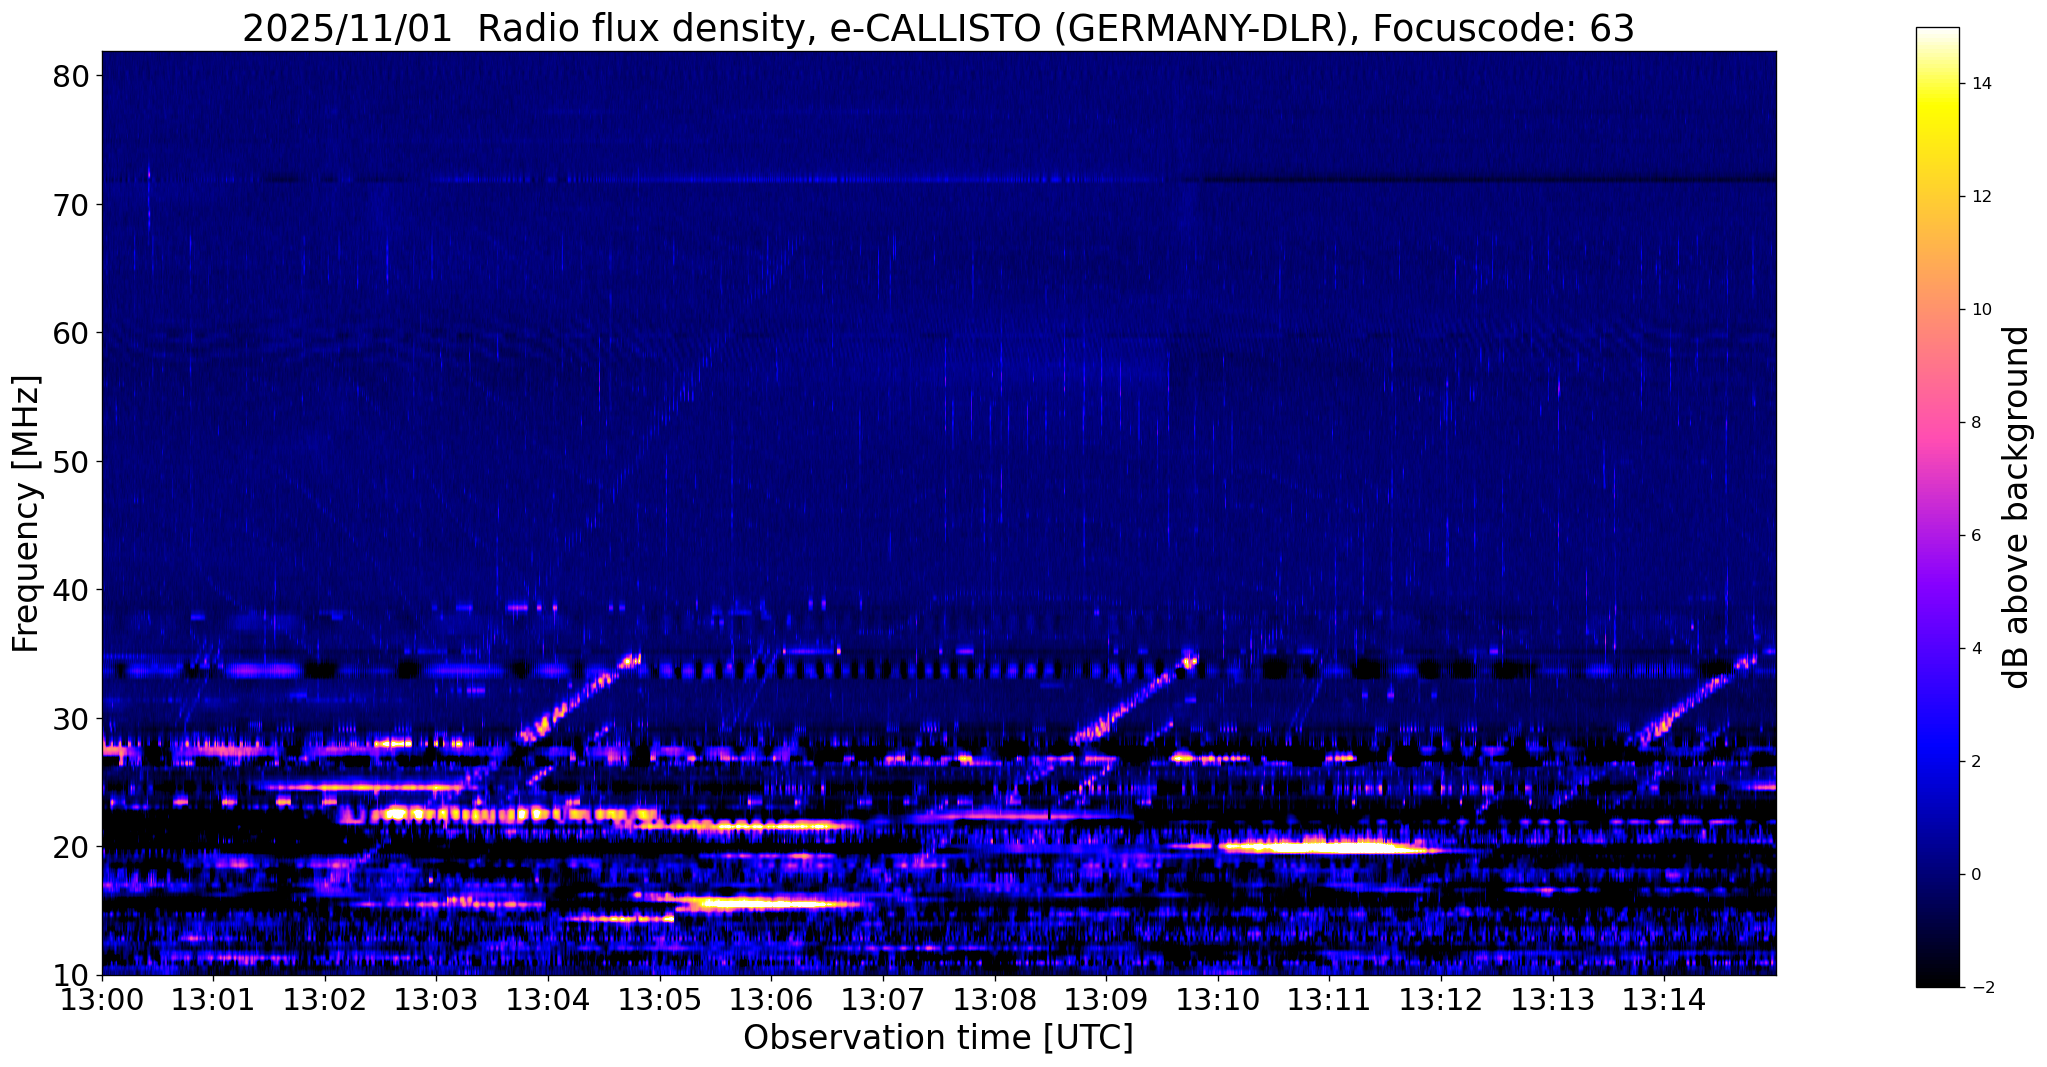Click the 13:01 time tick label
Image resolution: width=2047 pixels, height=1067 pixels.
(214, 1000)
